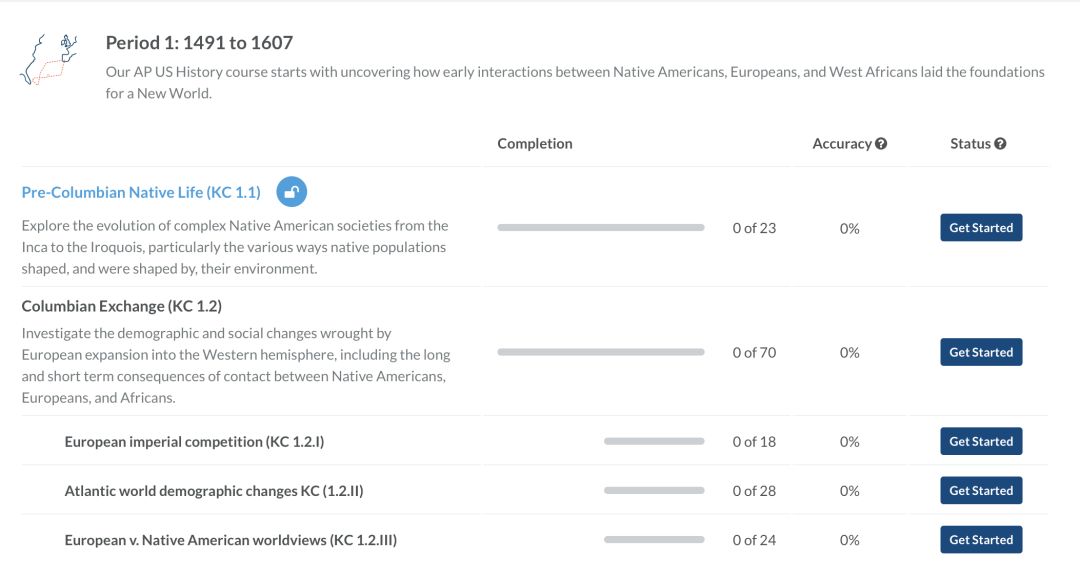Click the Accuracy column header label
The height and width of the screenshot is (579, 1080).
coord(842,143)
